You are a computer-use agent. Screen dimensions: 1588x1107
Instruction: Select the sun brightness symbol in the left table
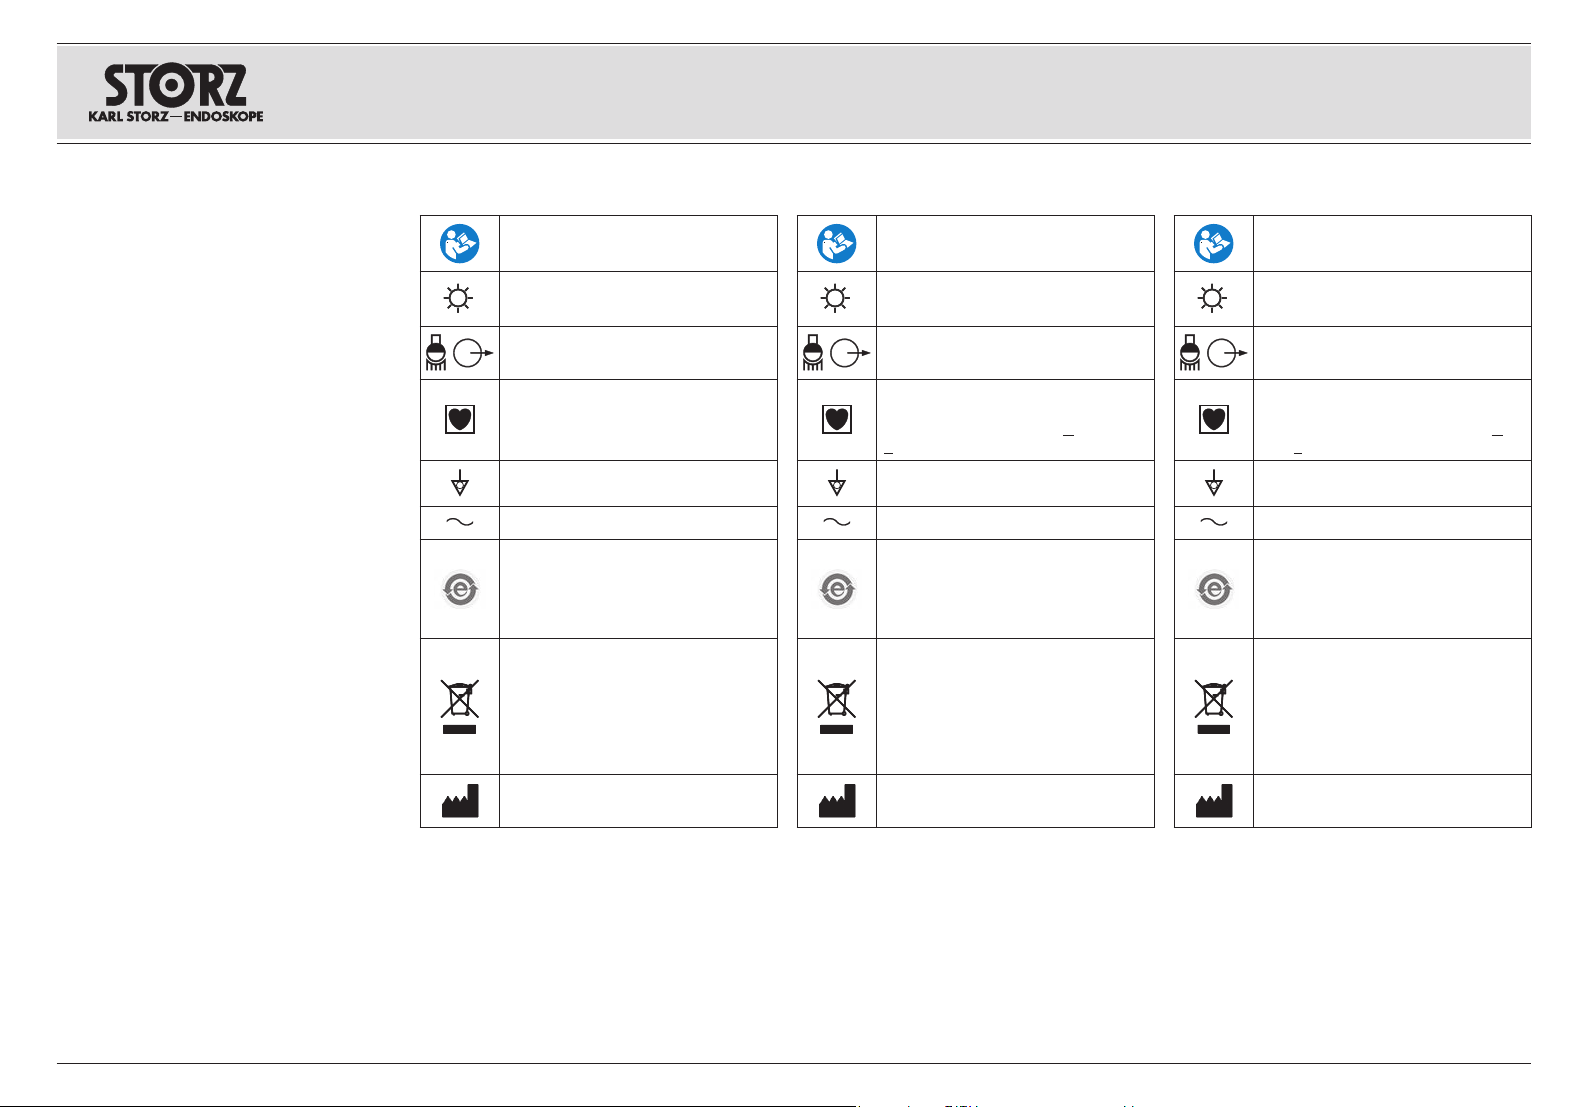coord(460,299)
